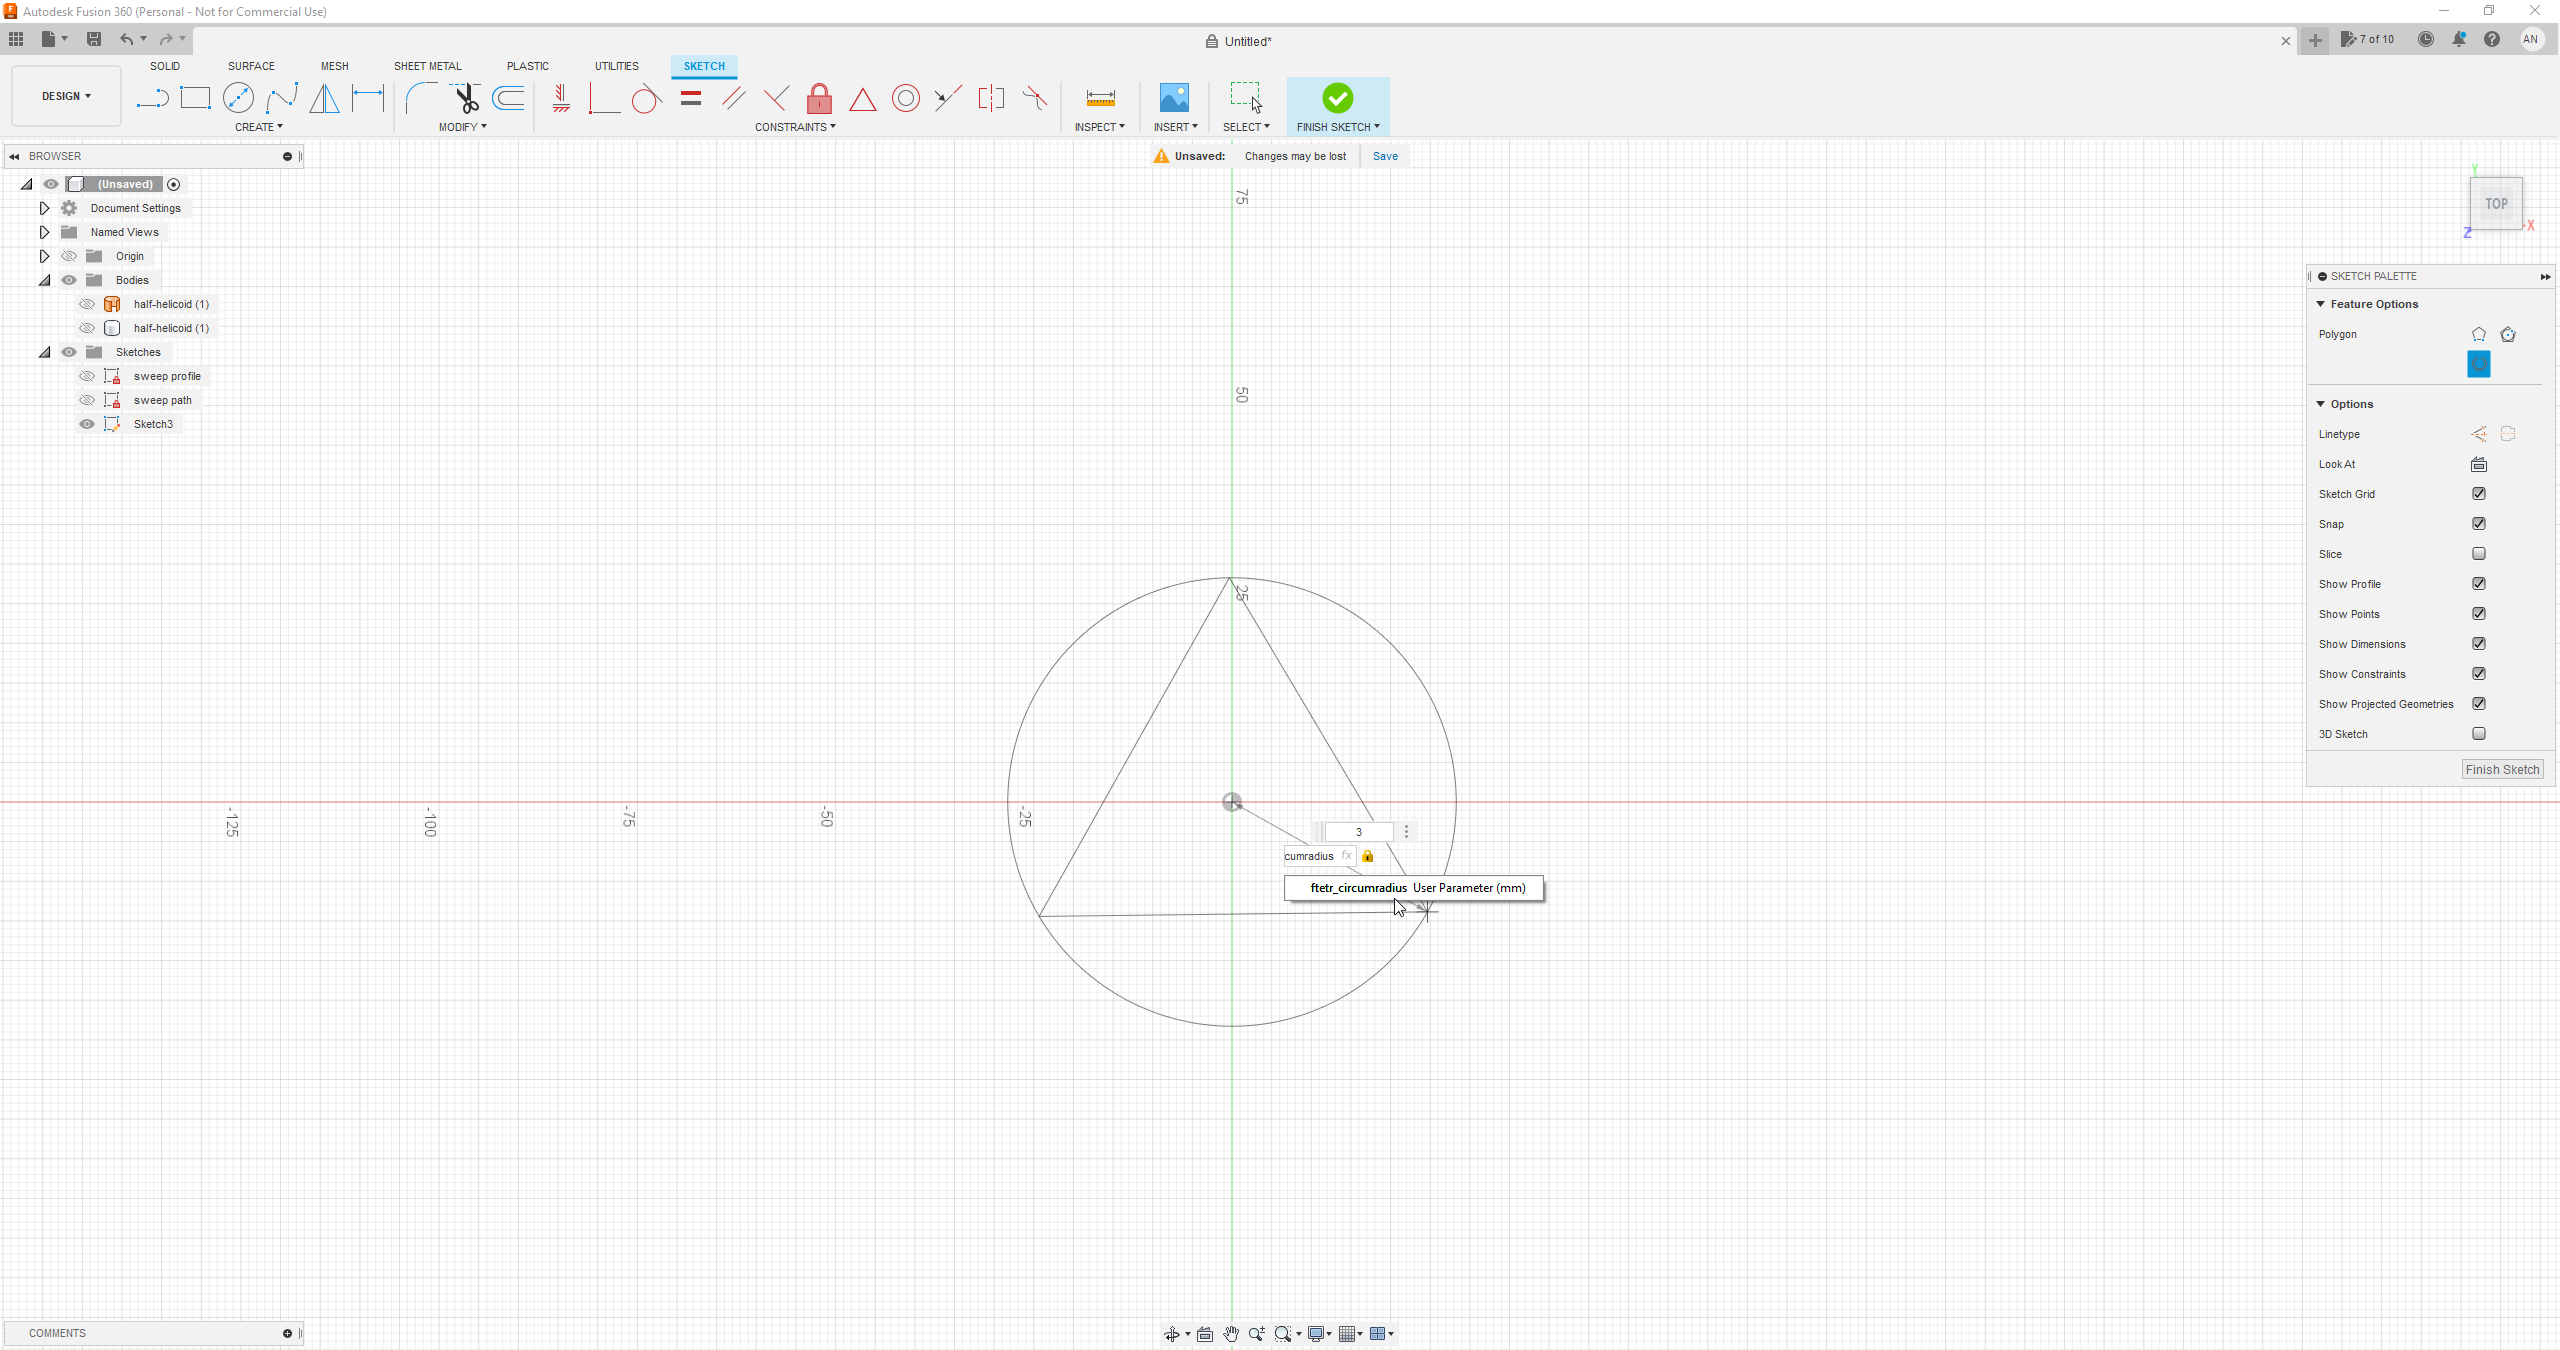Enable the 3D Sketch checkbox

click(2479, 734)
